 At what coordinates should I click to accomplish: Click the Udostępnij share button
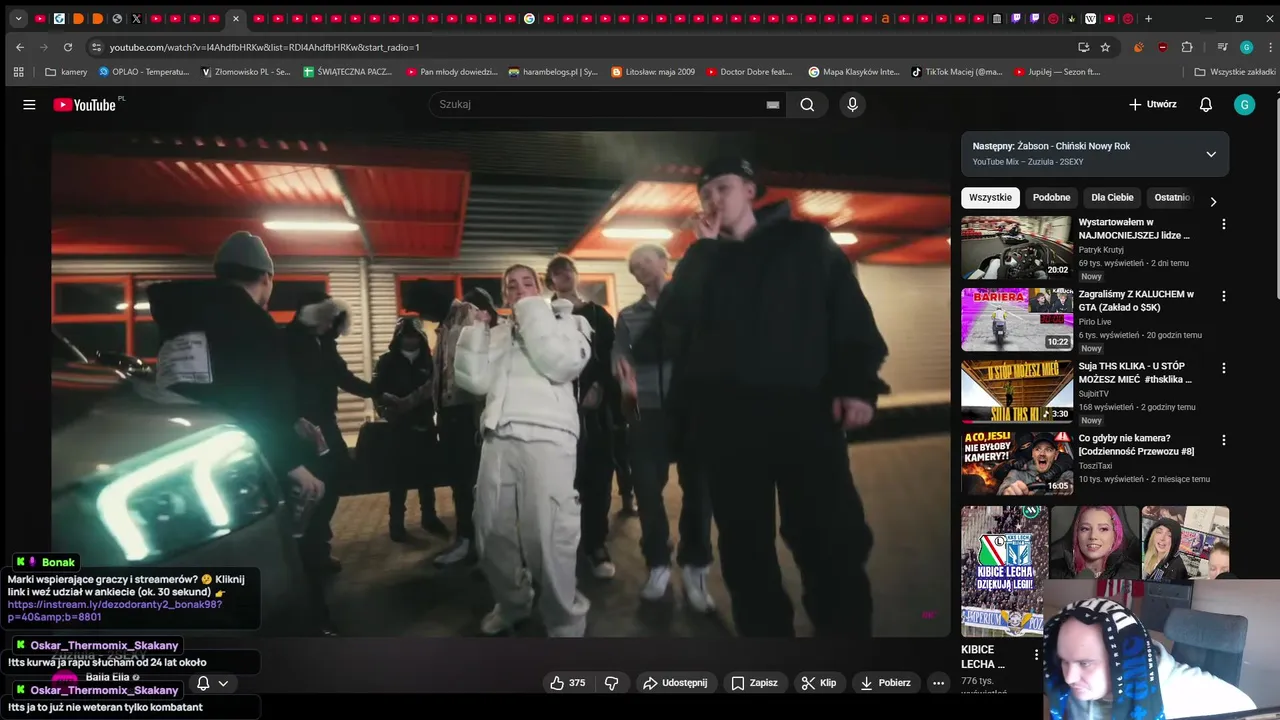tap(675, 683)
